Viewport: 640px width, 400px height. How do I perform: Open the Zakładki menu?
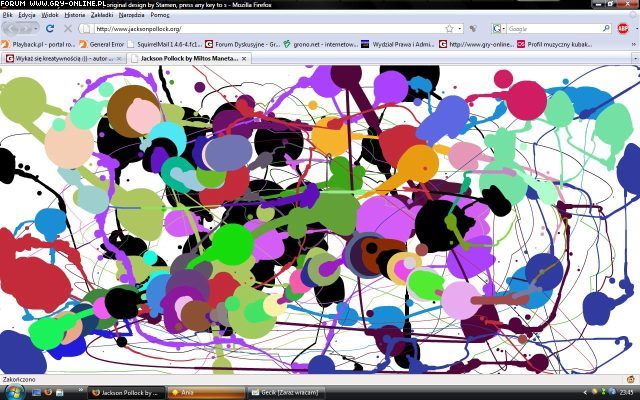pos(102,15)
